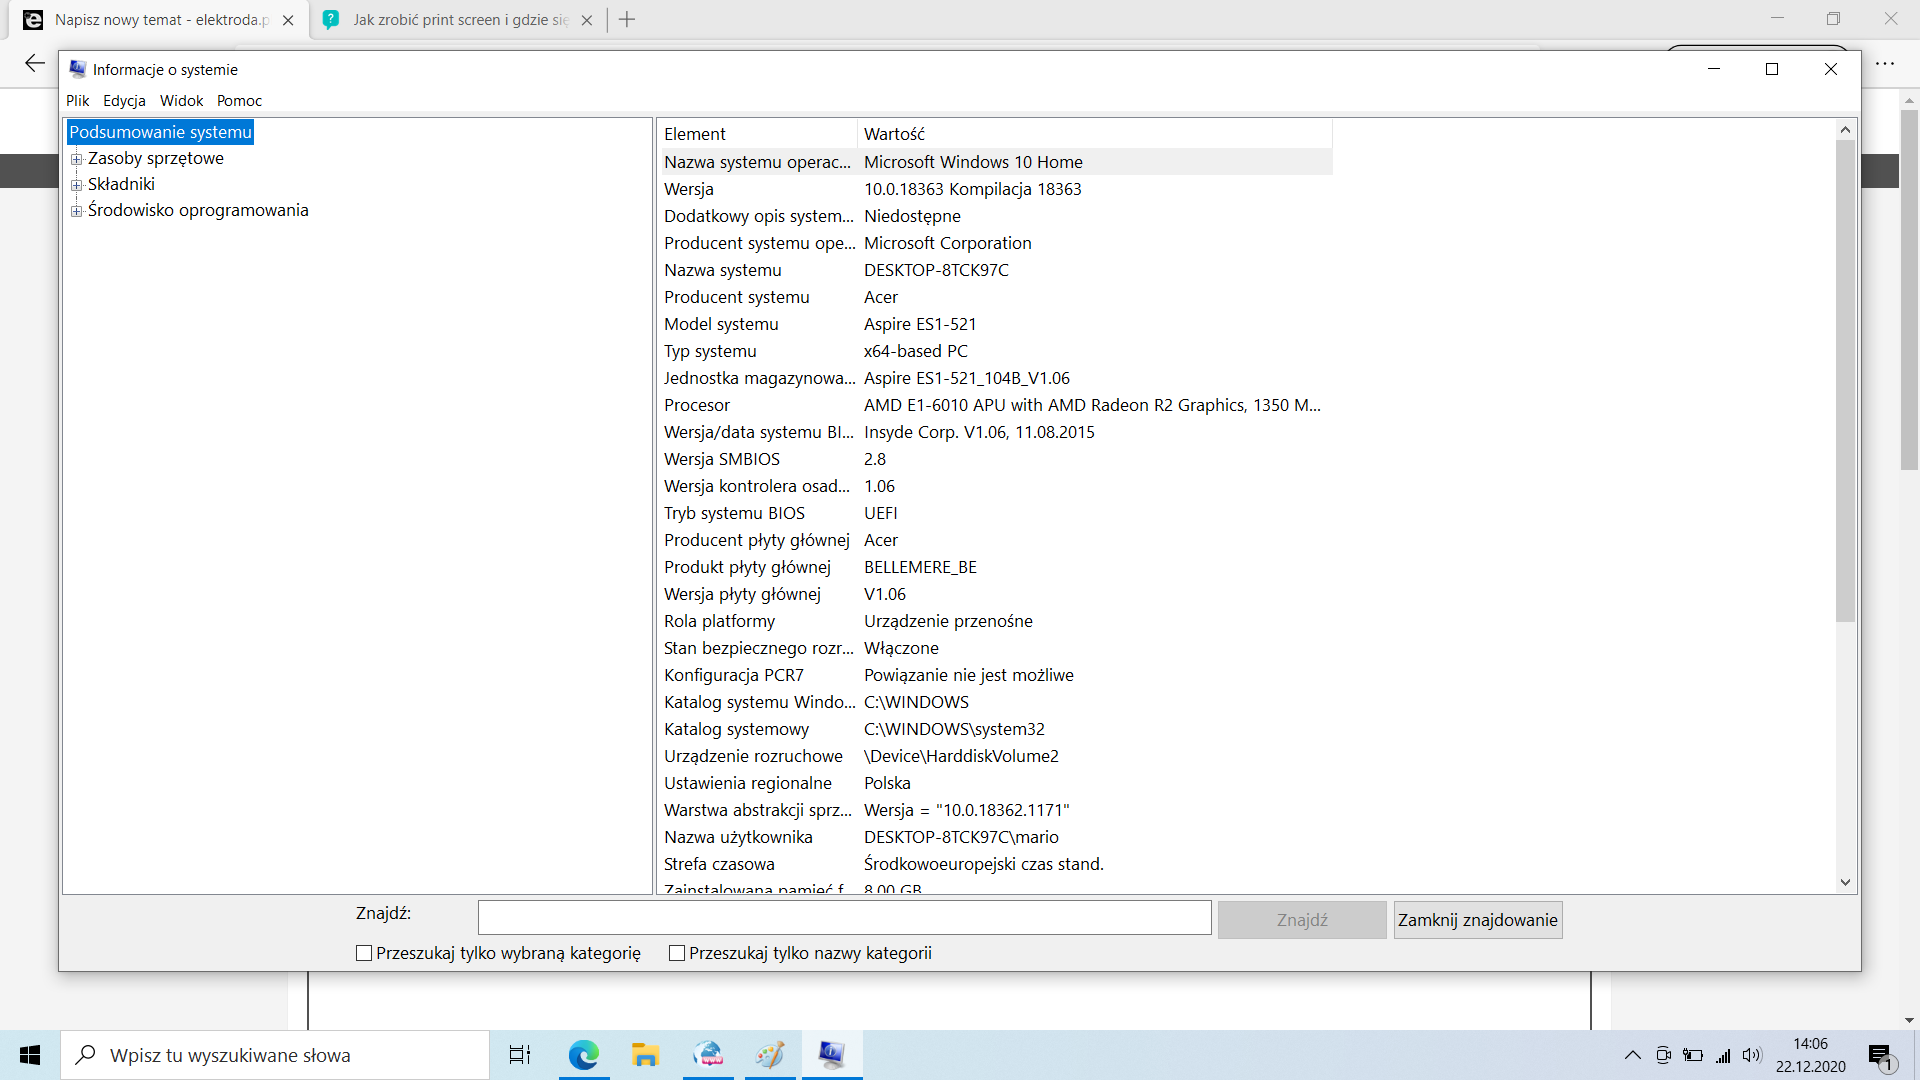
Task: Show hidden system tray icons
Action: pos(1632,1055)
